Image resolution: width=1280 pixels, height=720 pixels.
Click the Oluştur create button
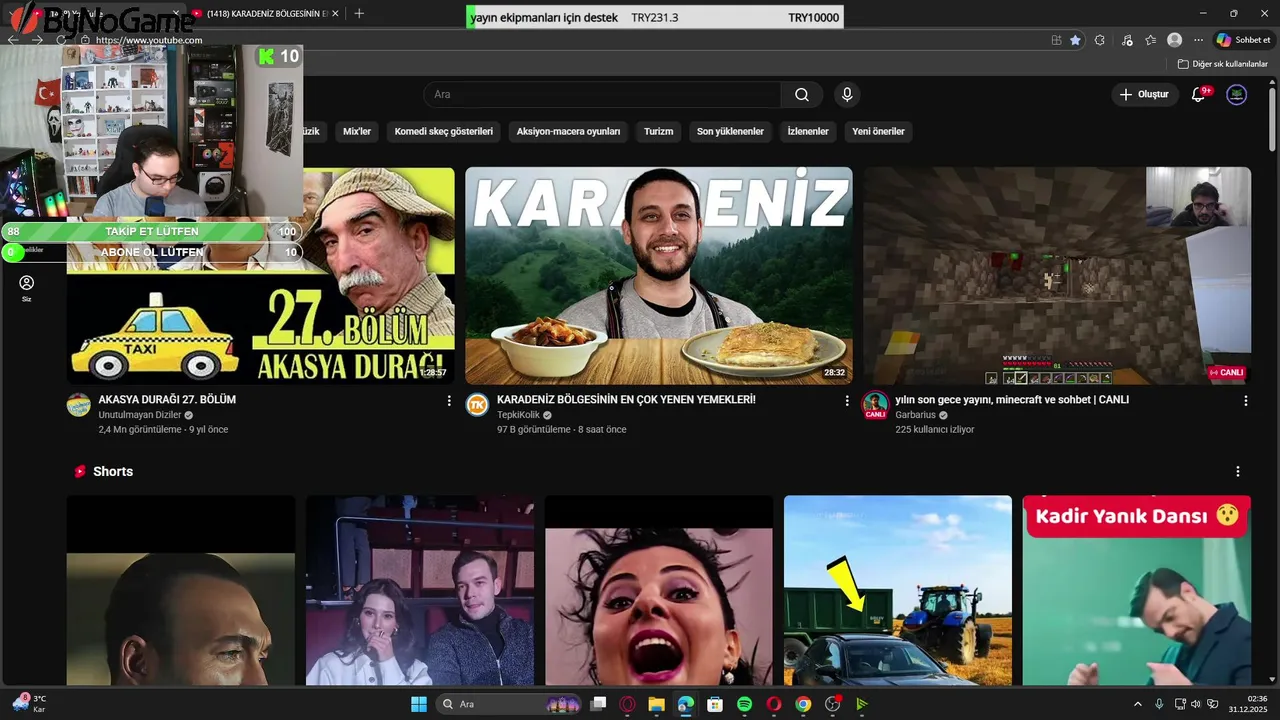pos(1143,94)
